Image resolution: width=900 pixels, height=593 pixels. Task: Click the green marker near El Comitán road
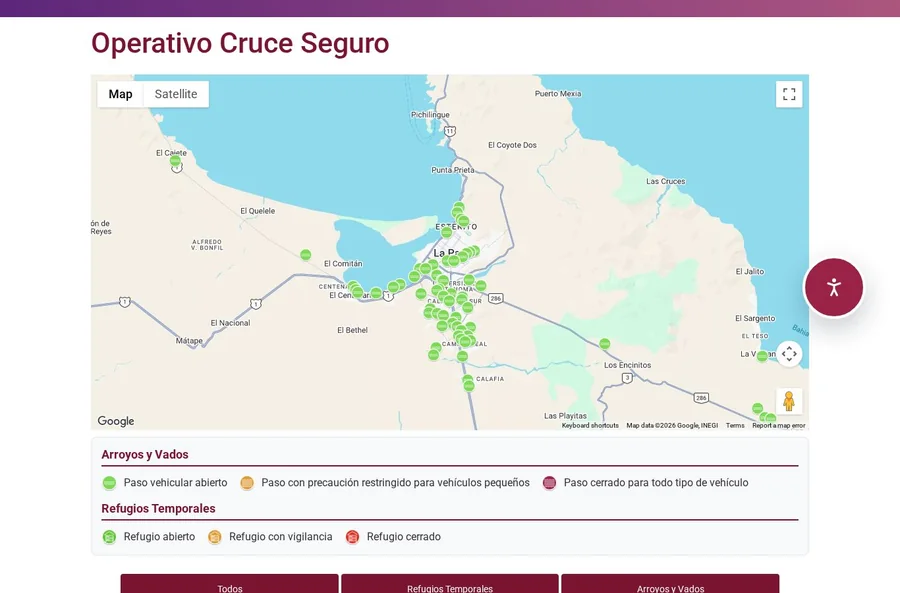306,254
